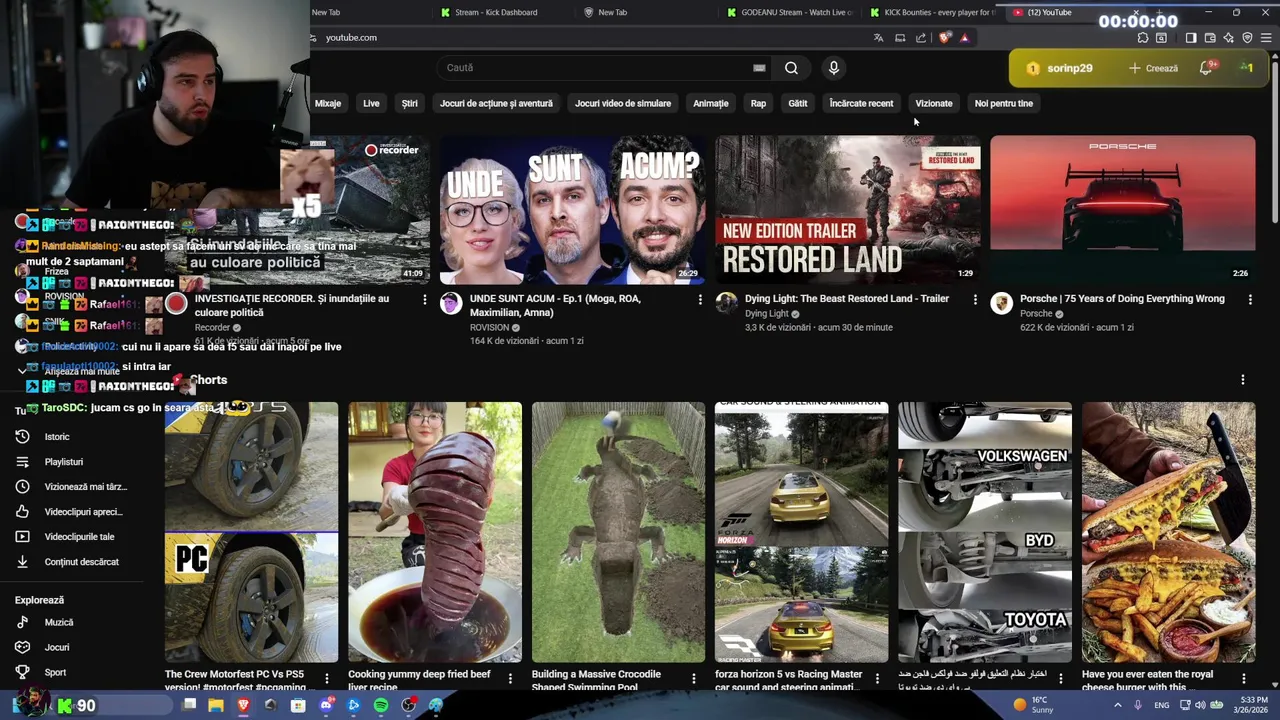Open the Shorts section options menu
The width and height of the screenshot is (1280, 720).
pos(1243,380)
